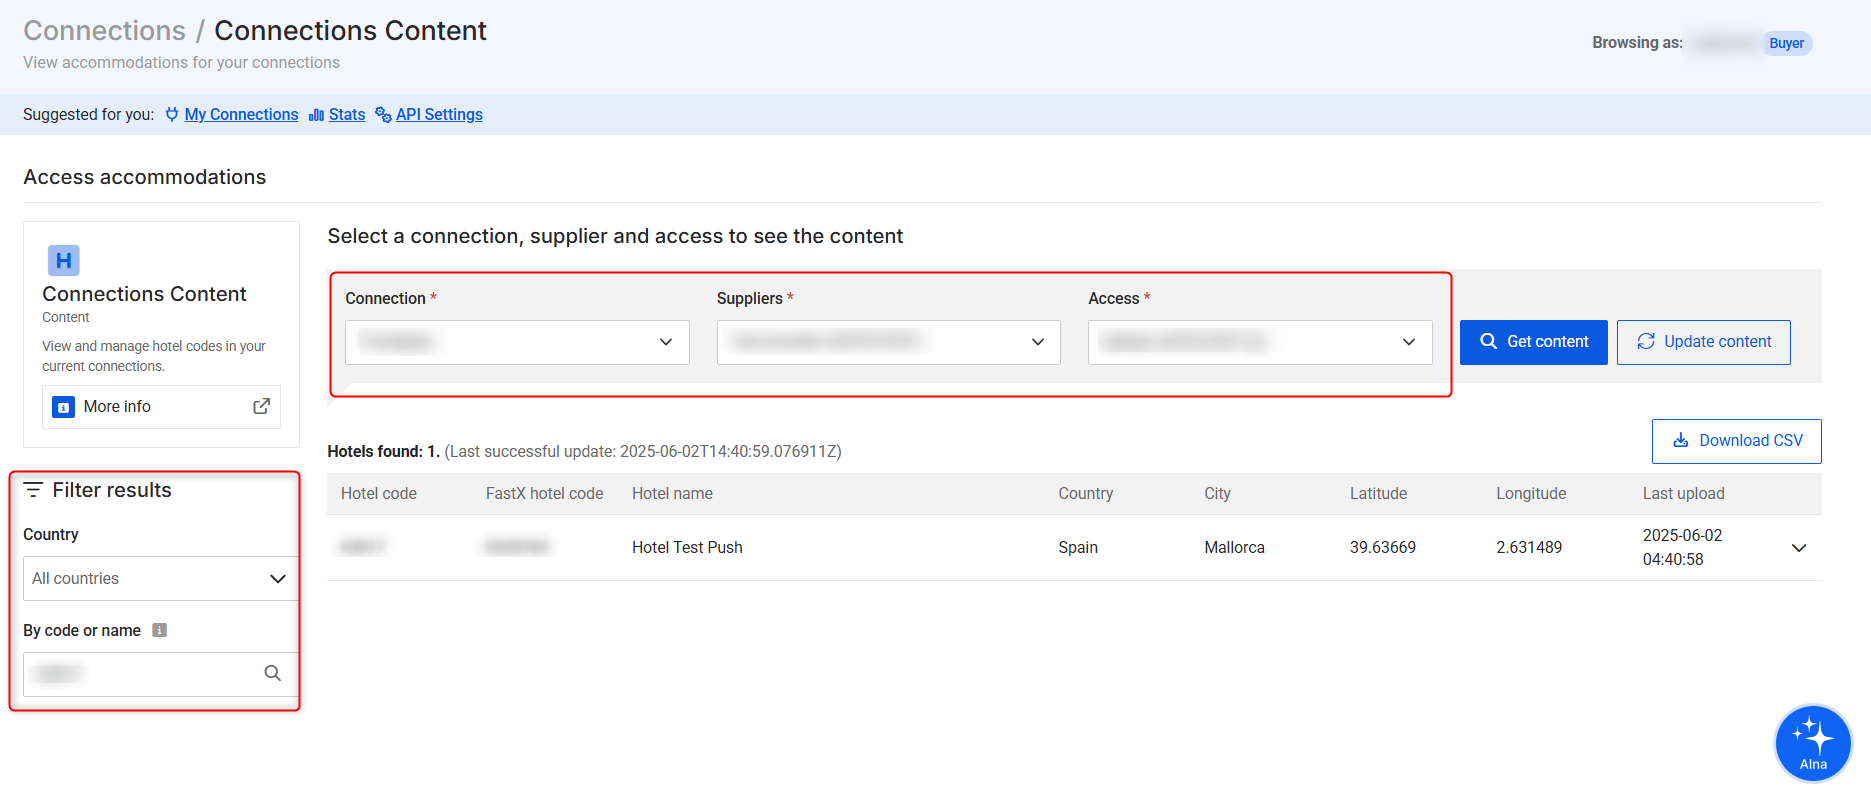Click the blue H Connections Content icon
Image resolution: width=1871 pixels, height=796 pixels.
pos(63,260)
